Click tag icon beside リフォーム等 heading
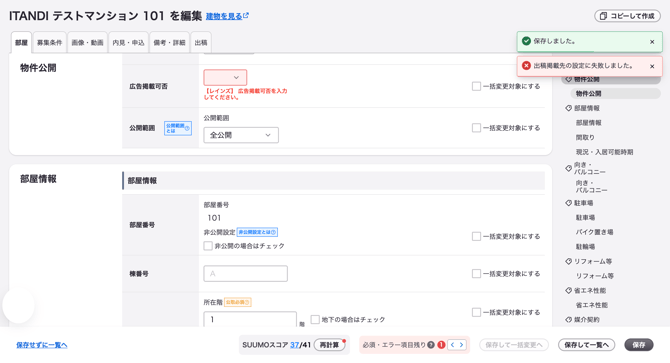 (x=568, y=261)
